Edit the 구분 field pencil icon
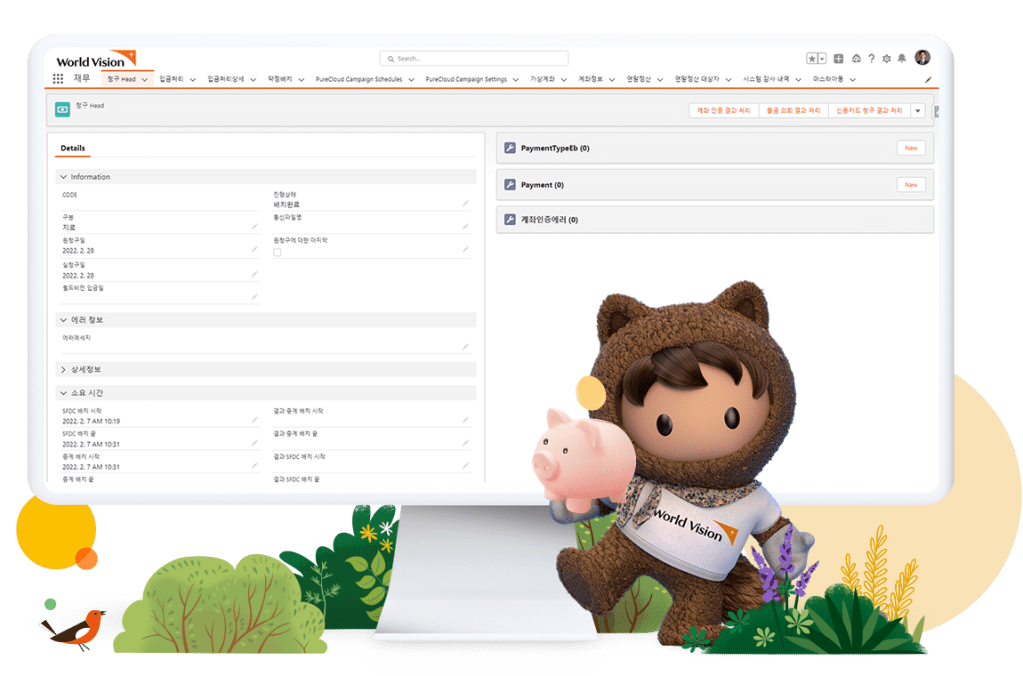This screenshot has height=676, width=1023. [254, 227]
